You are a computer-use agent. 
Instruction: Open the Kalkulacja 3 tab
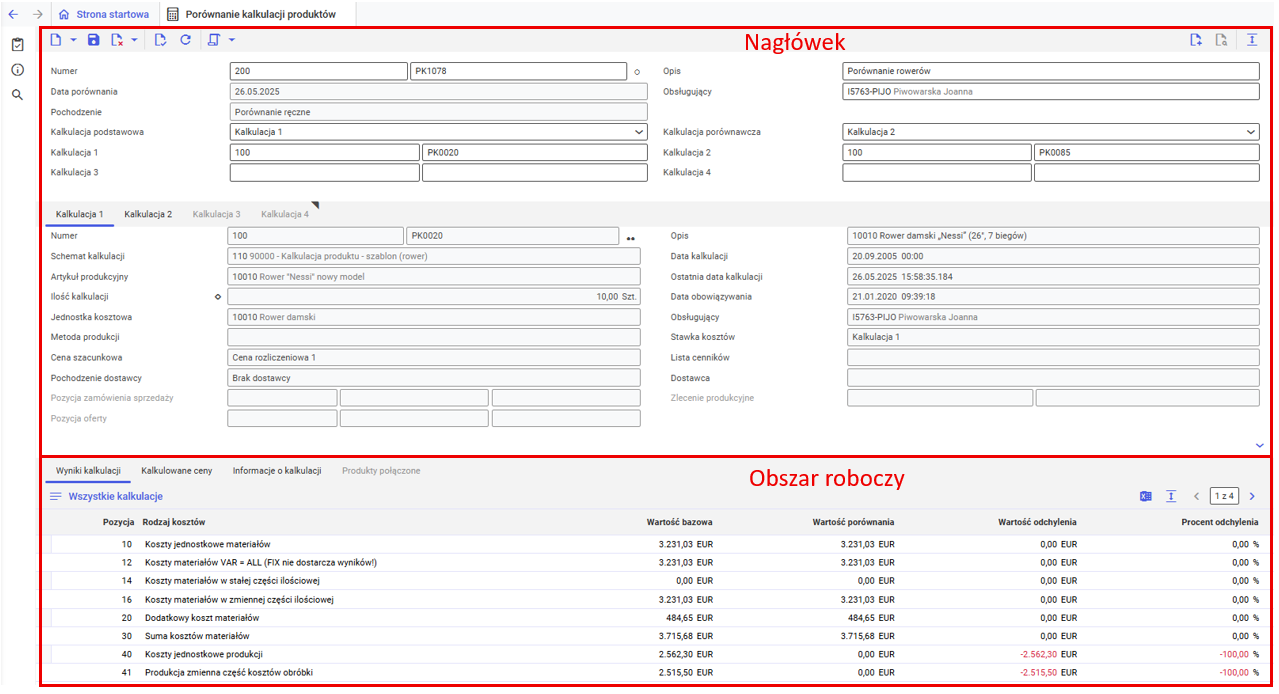click(216, 214)
